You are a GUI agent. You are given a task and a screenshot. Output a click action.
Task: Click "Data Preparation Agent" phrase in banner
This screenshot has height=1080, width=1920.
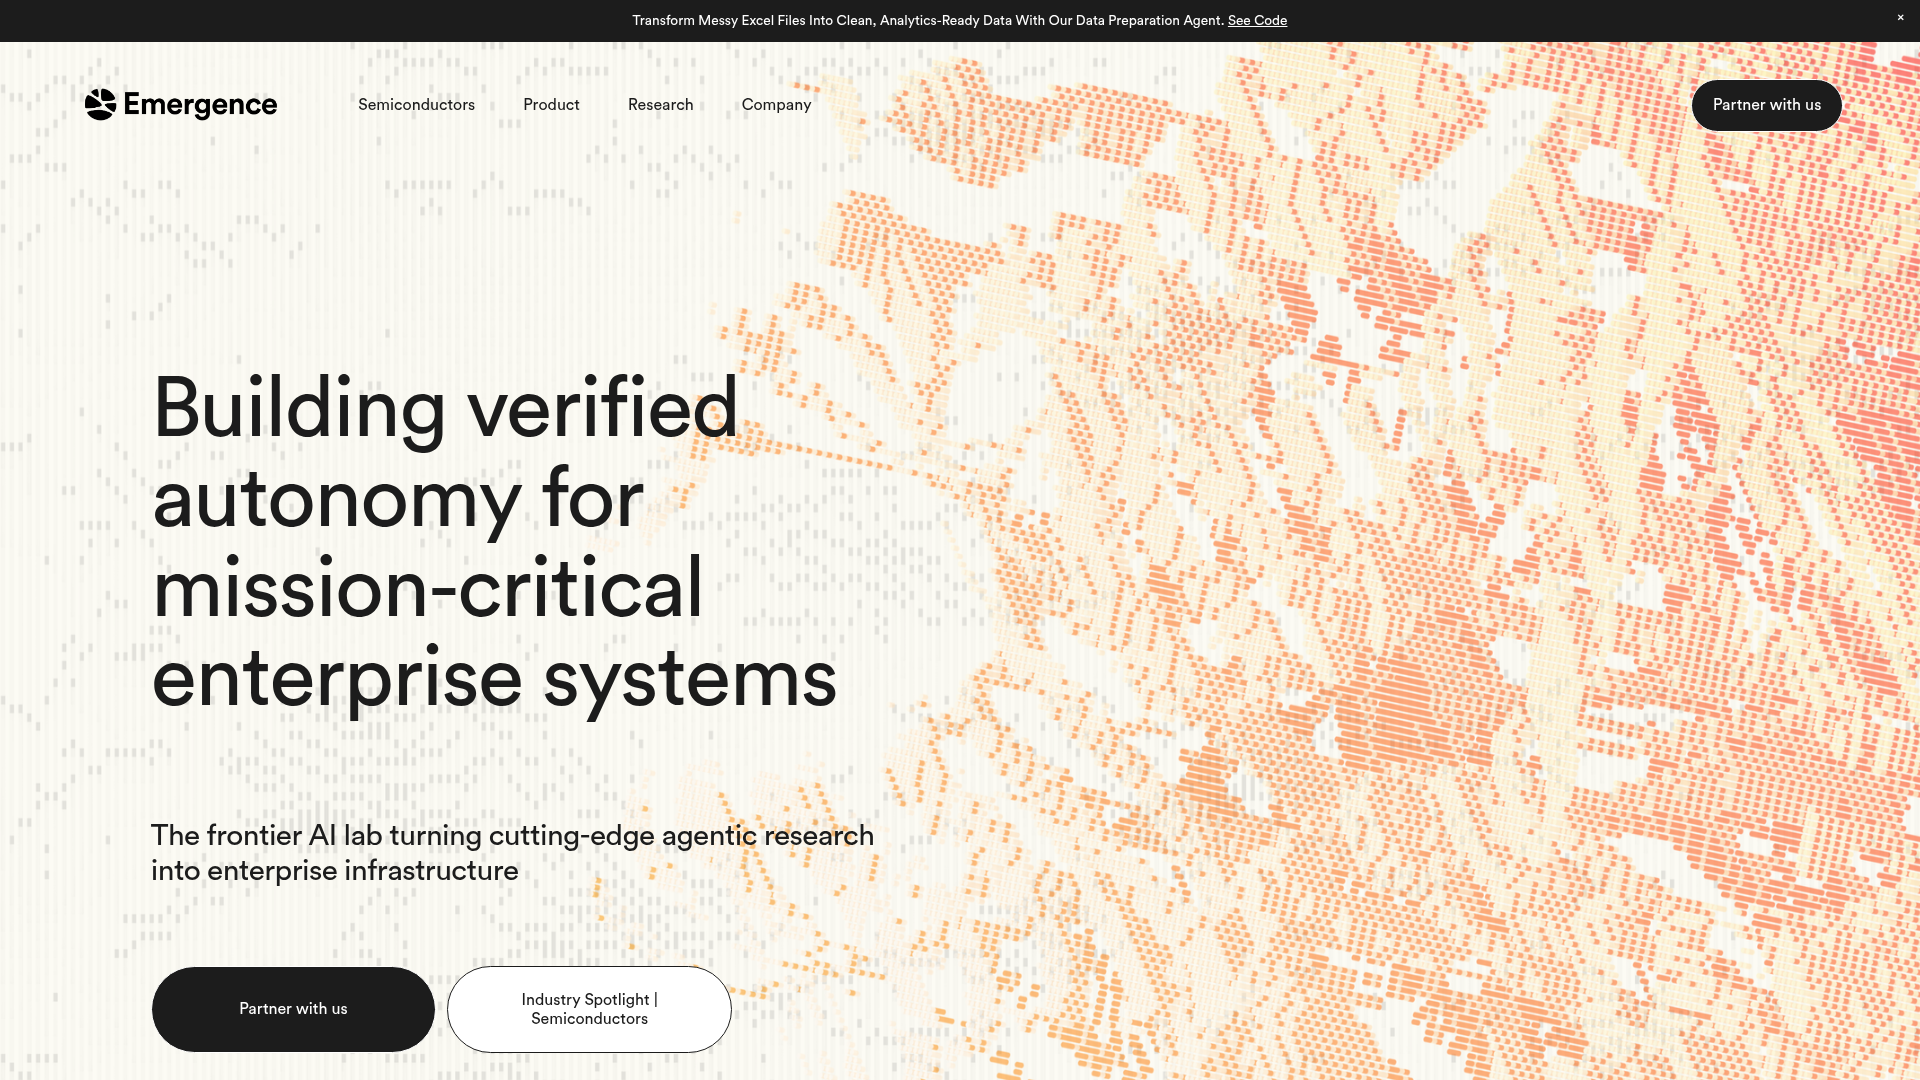(x=1148, y=20)
